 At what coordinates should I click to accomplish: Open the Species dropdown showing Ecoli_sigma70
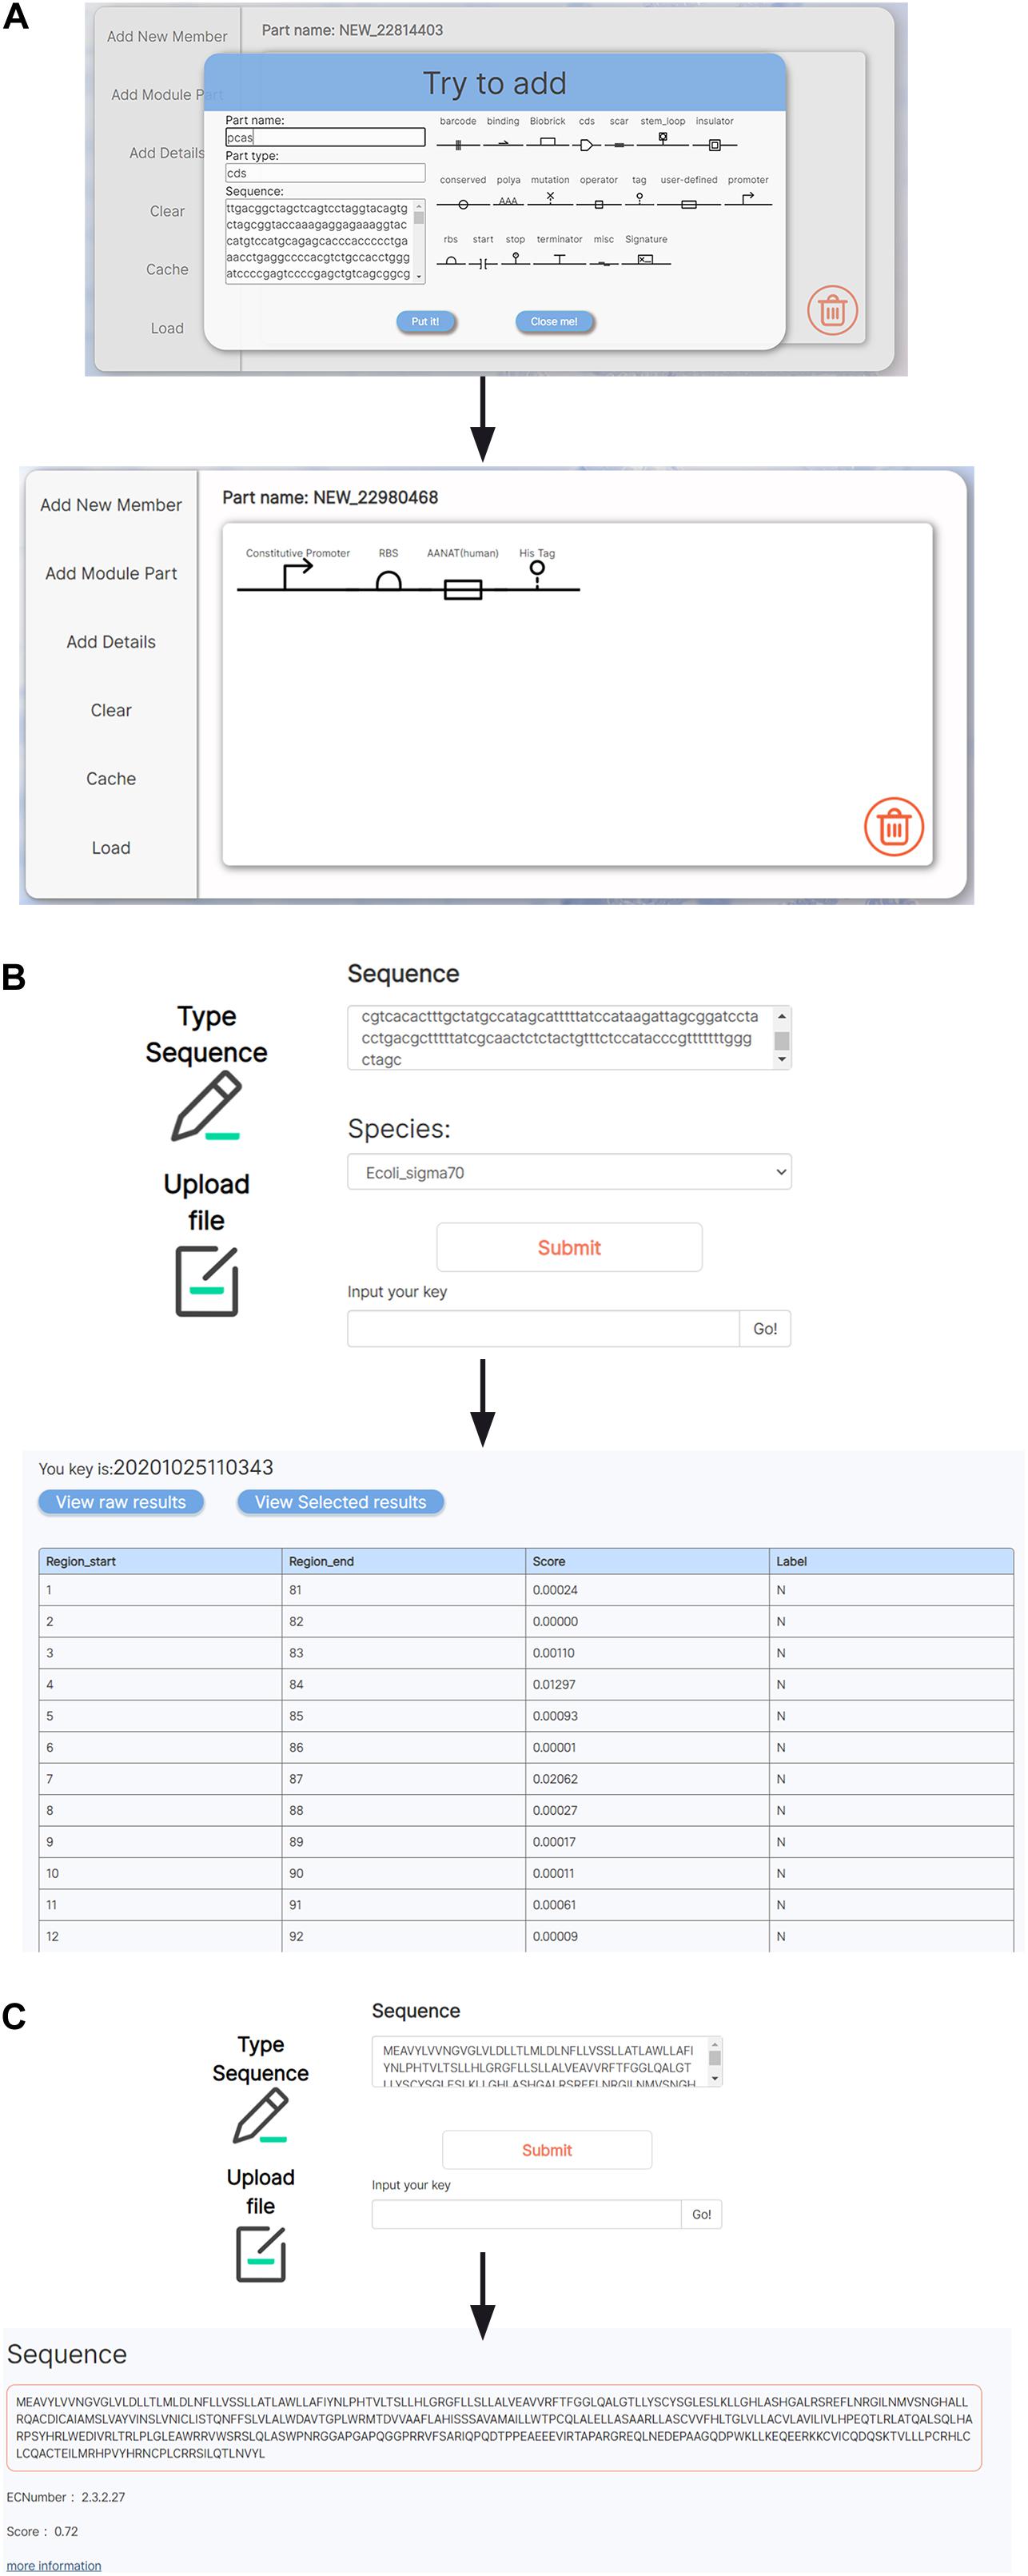(x=569, y=1172)
